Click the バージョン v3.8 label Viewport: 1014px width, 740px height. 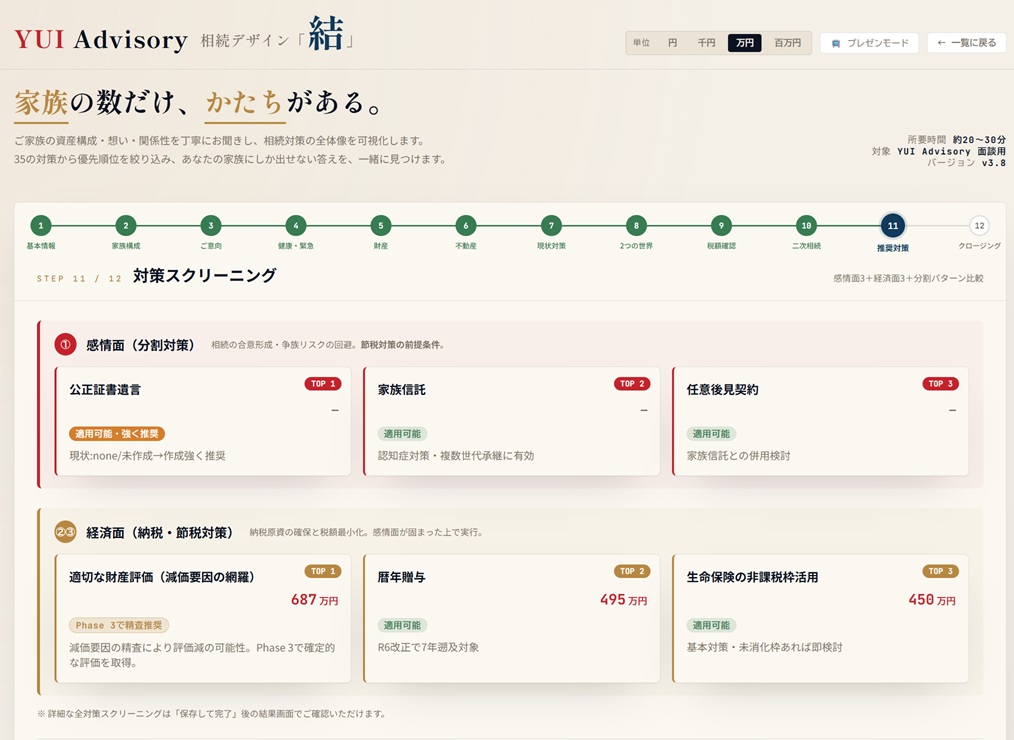(966, 163)
